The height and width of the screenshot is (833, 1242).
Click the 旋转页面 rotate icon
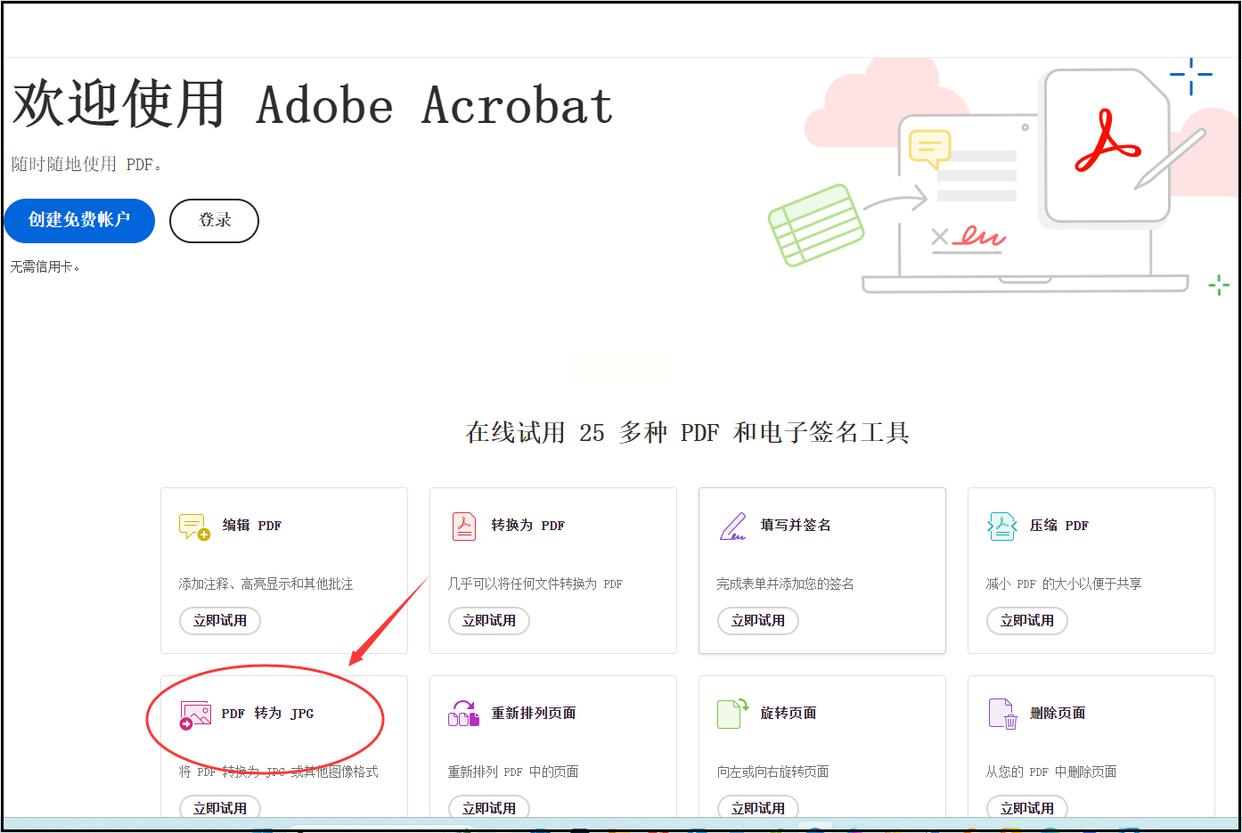(733, 714)
